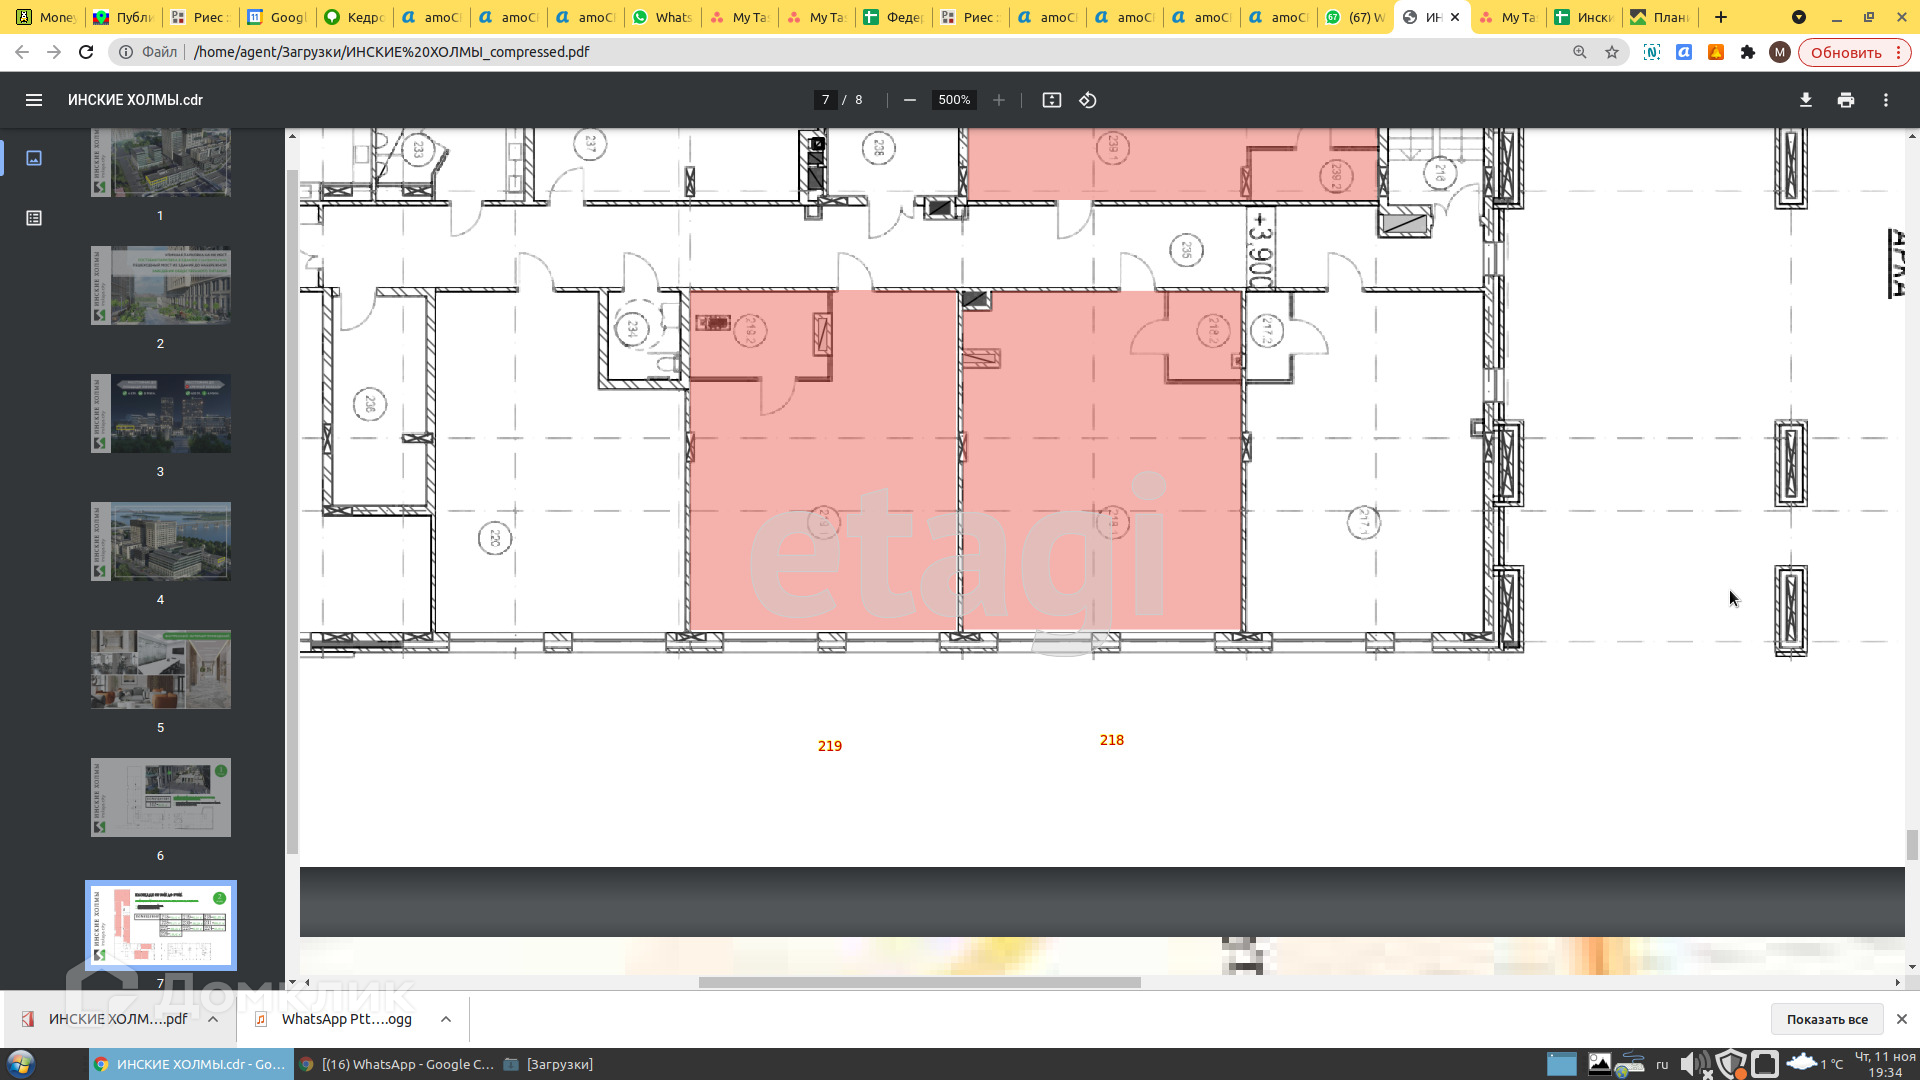Reload the page in the browser
This screenshot has width=1920, height=1080.
tap(86, 52)
